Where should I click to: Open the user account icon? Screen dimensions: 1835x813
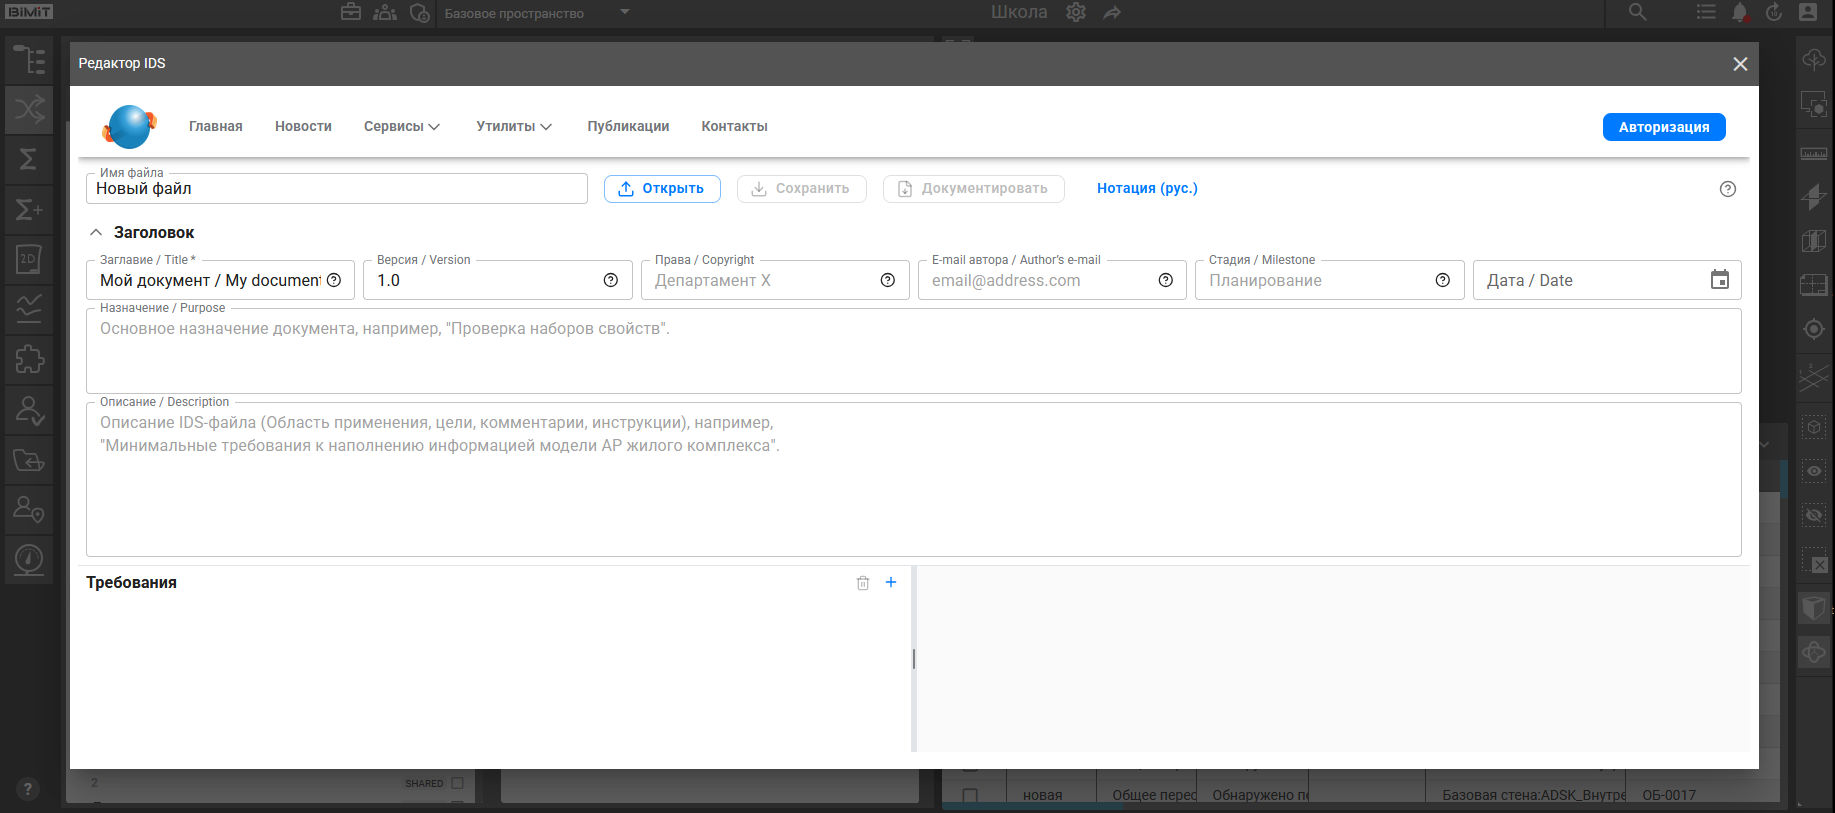[1808, 12]
